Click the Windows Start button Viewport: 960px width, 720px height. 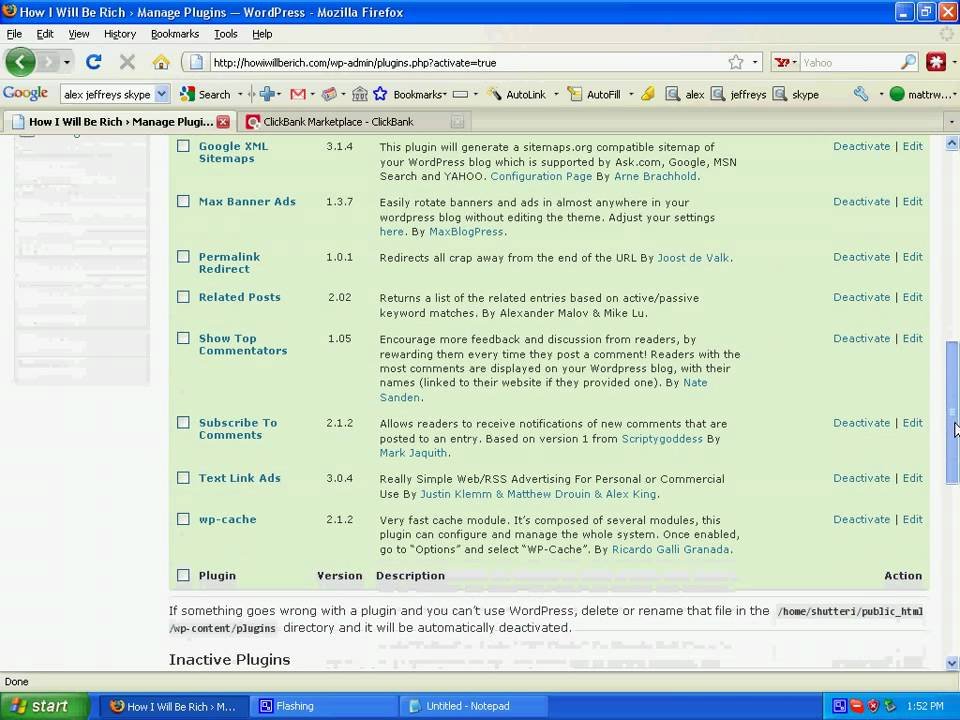(x=40, y=706)
